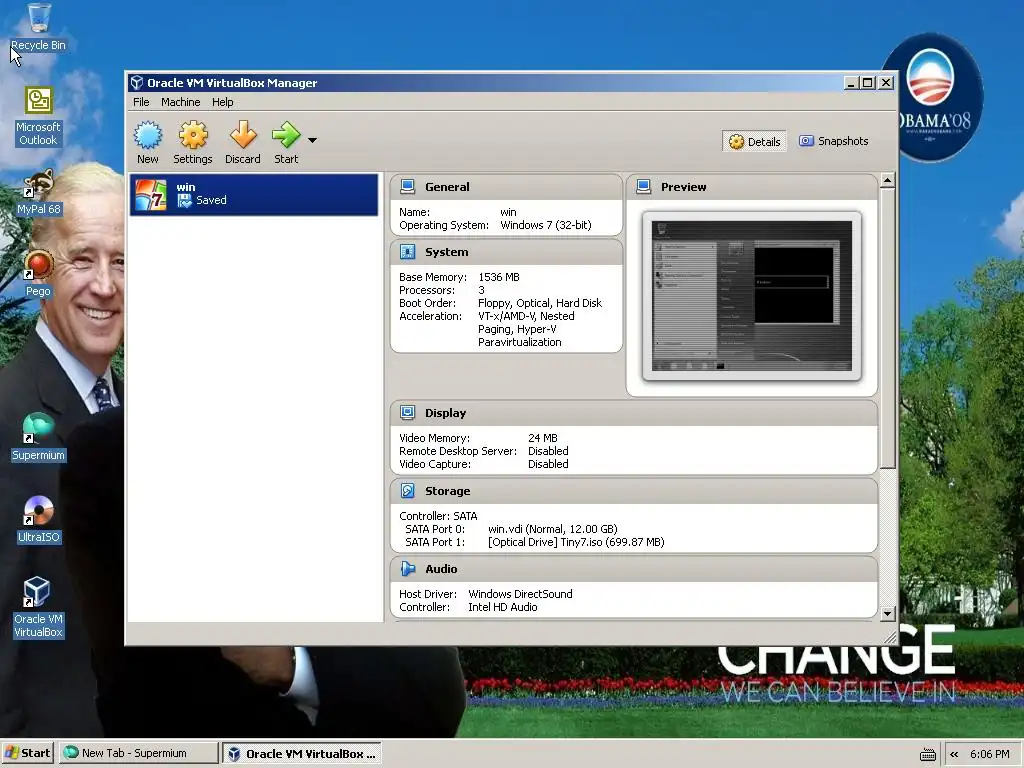This screenshot has width=1024, height=768.
Task: Open the Windows Start button
Action: click(x=27, y=753)
